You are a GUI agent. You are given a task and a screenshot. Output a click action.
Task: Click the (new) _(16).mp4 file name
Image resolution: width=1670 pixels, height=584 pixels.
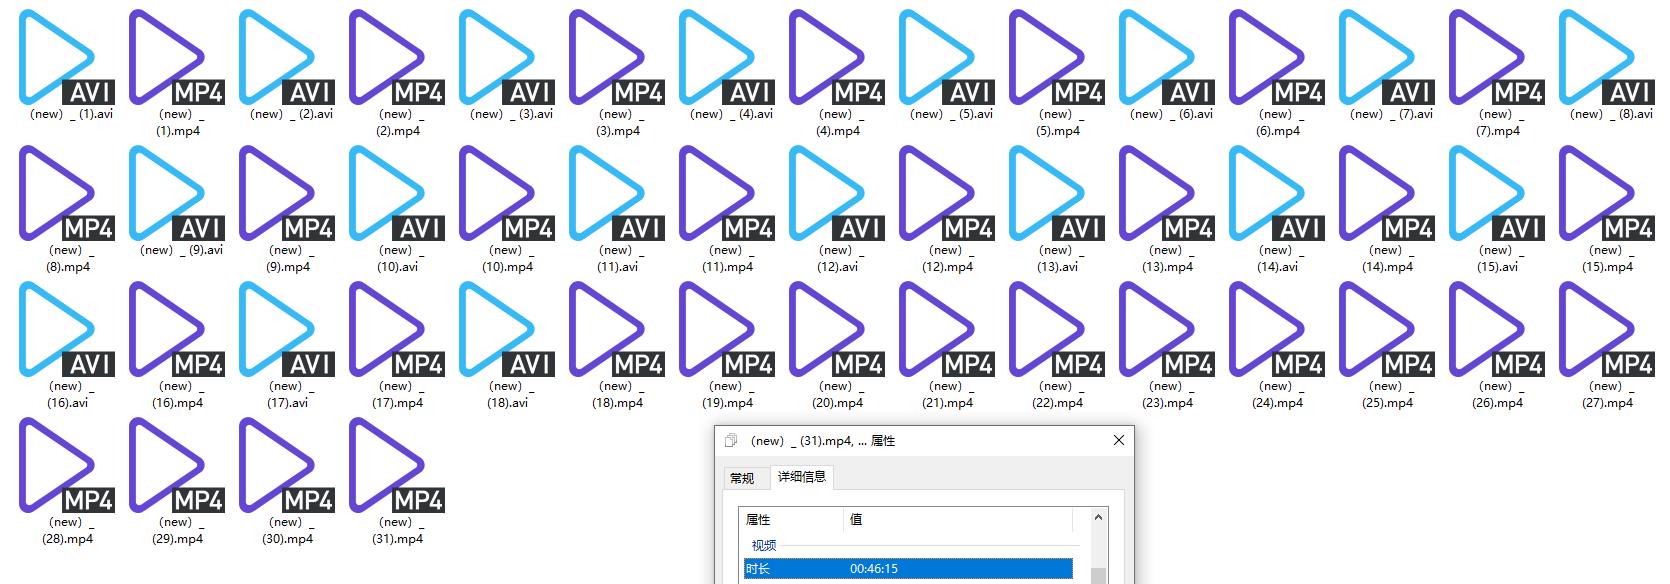(x=176, y=395)
